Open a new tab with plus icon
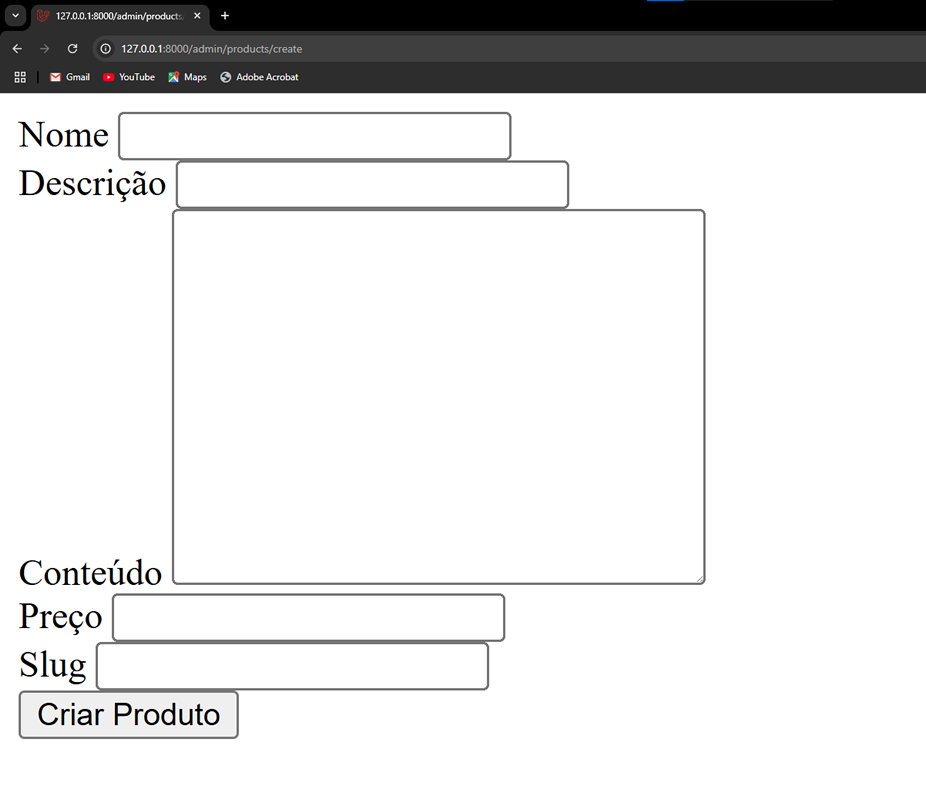 tap(225, 16)
